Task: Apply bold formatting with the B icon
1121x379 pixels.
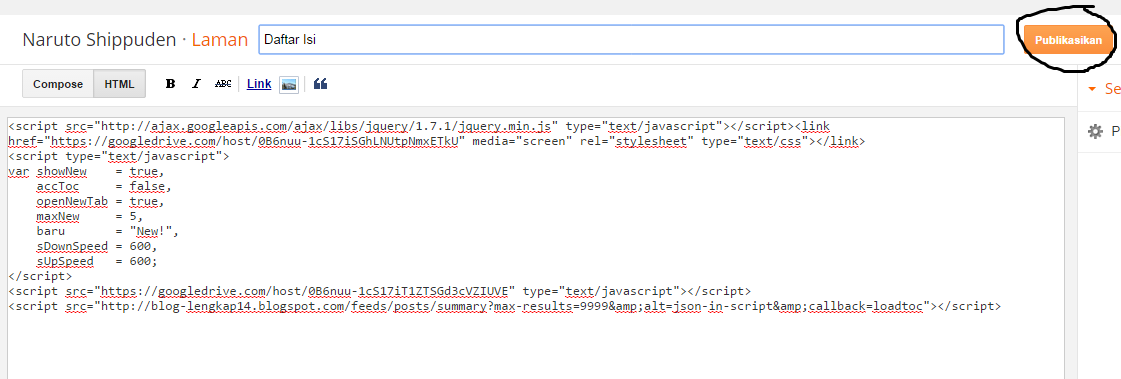Action: point(170,84)
